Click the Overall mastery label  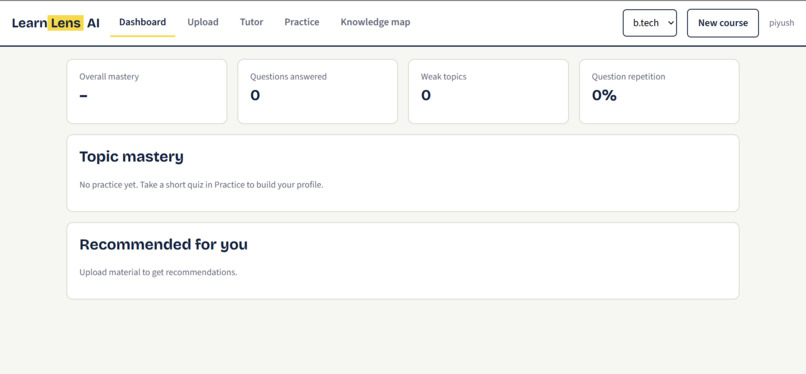(x=109, y=77)
